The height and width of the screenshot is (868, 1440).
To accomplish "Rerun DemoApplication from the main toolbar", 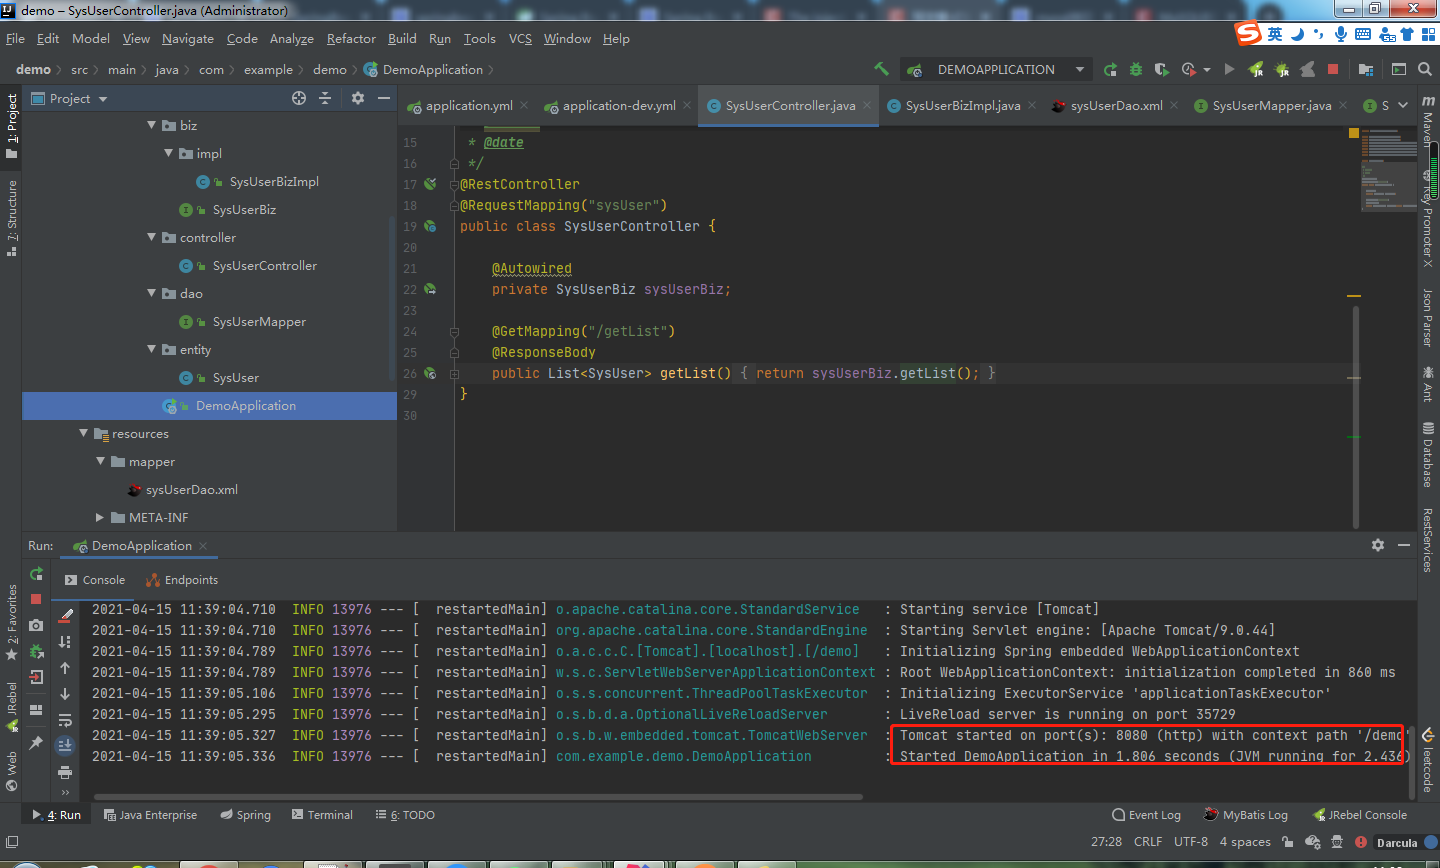I will tap(1110, 69).
